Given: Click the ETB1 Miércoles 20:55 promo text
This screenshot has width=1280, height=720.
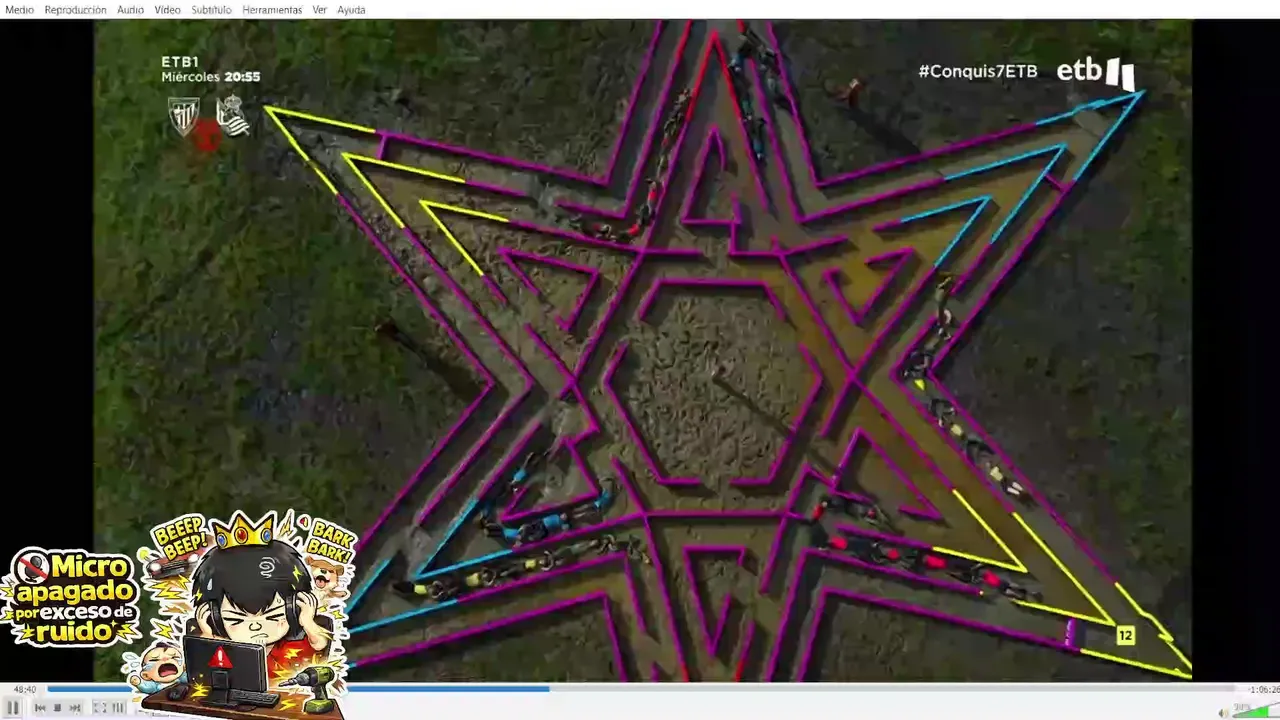Looking at the screenshot, I should (x=210, y=69).
